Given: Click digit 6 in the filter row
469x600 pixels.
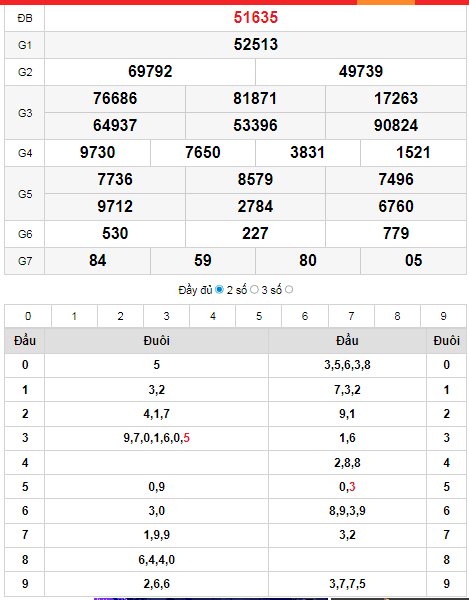Looking at the screenshot, I should tap(305, 316).
